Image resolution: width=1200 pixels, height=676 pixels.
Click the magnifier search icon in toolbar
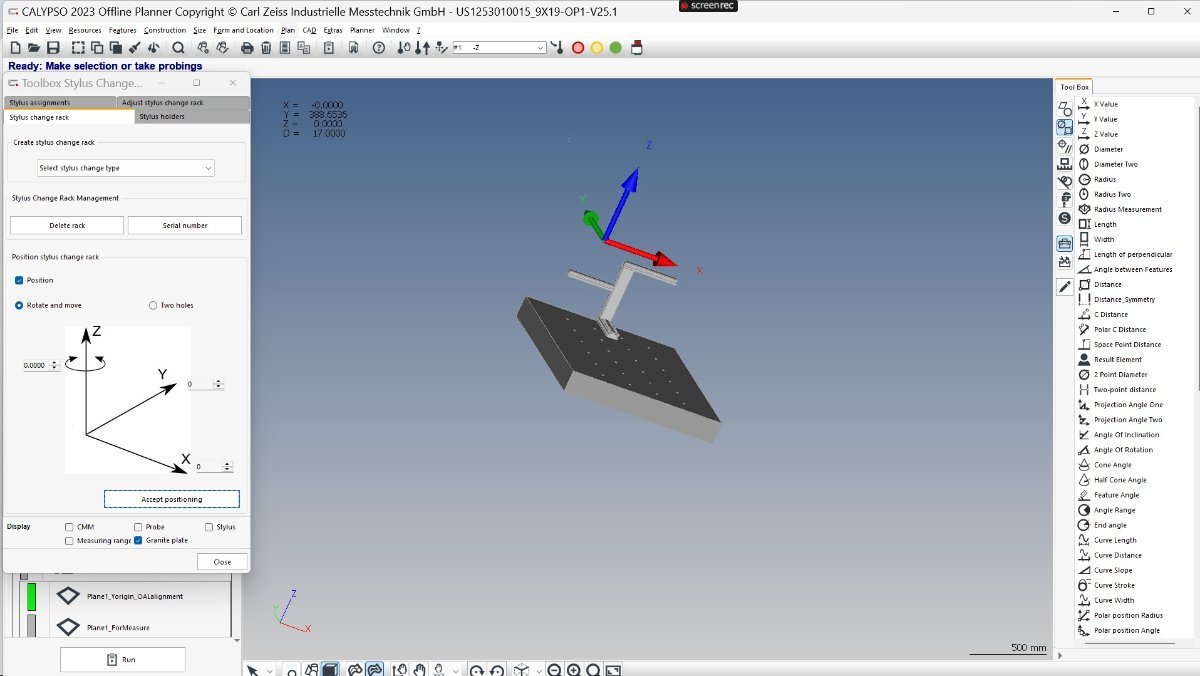click(x=178, y=47)
